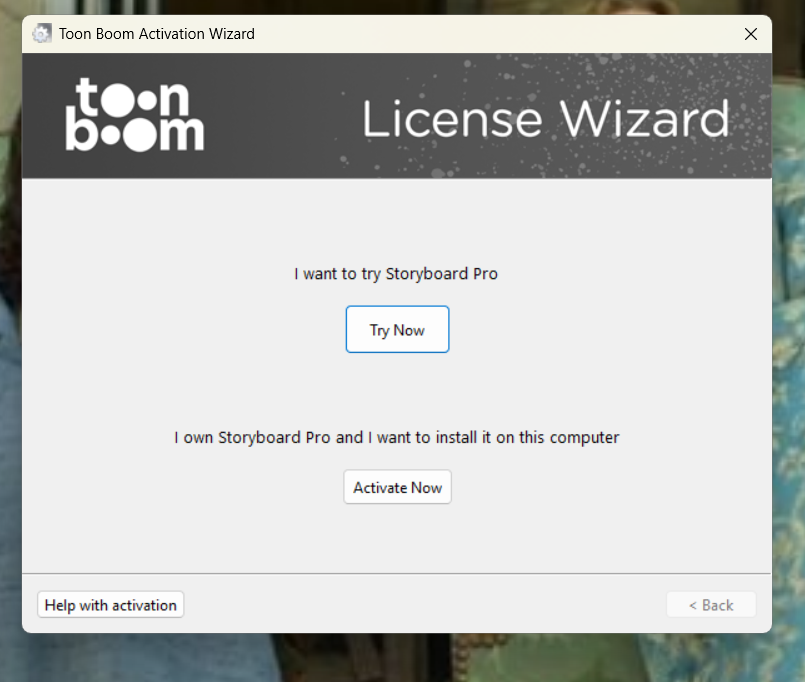Go to the previous step with the Back button
This screenshot has width=805, height=682.
click(711, 605)
